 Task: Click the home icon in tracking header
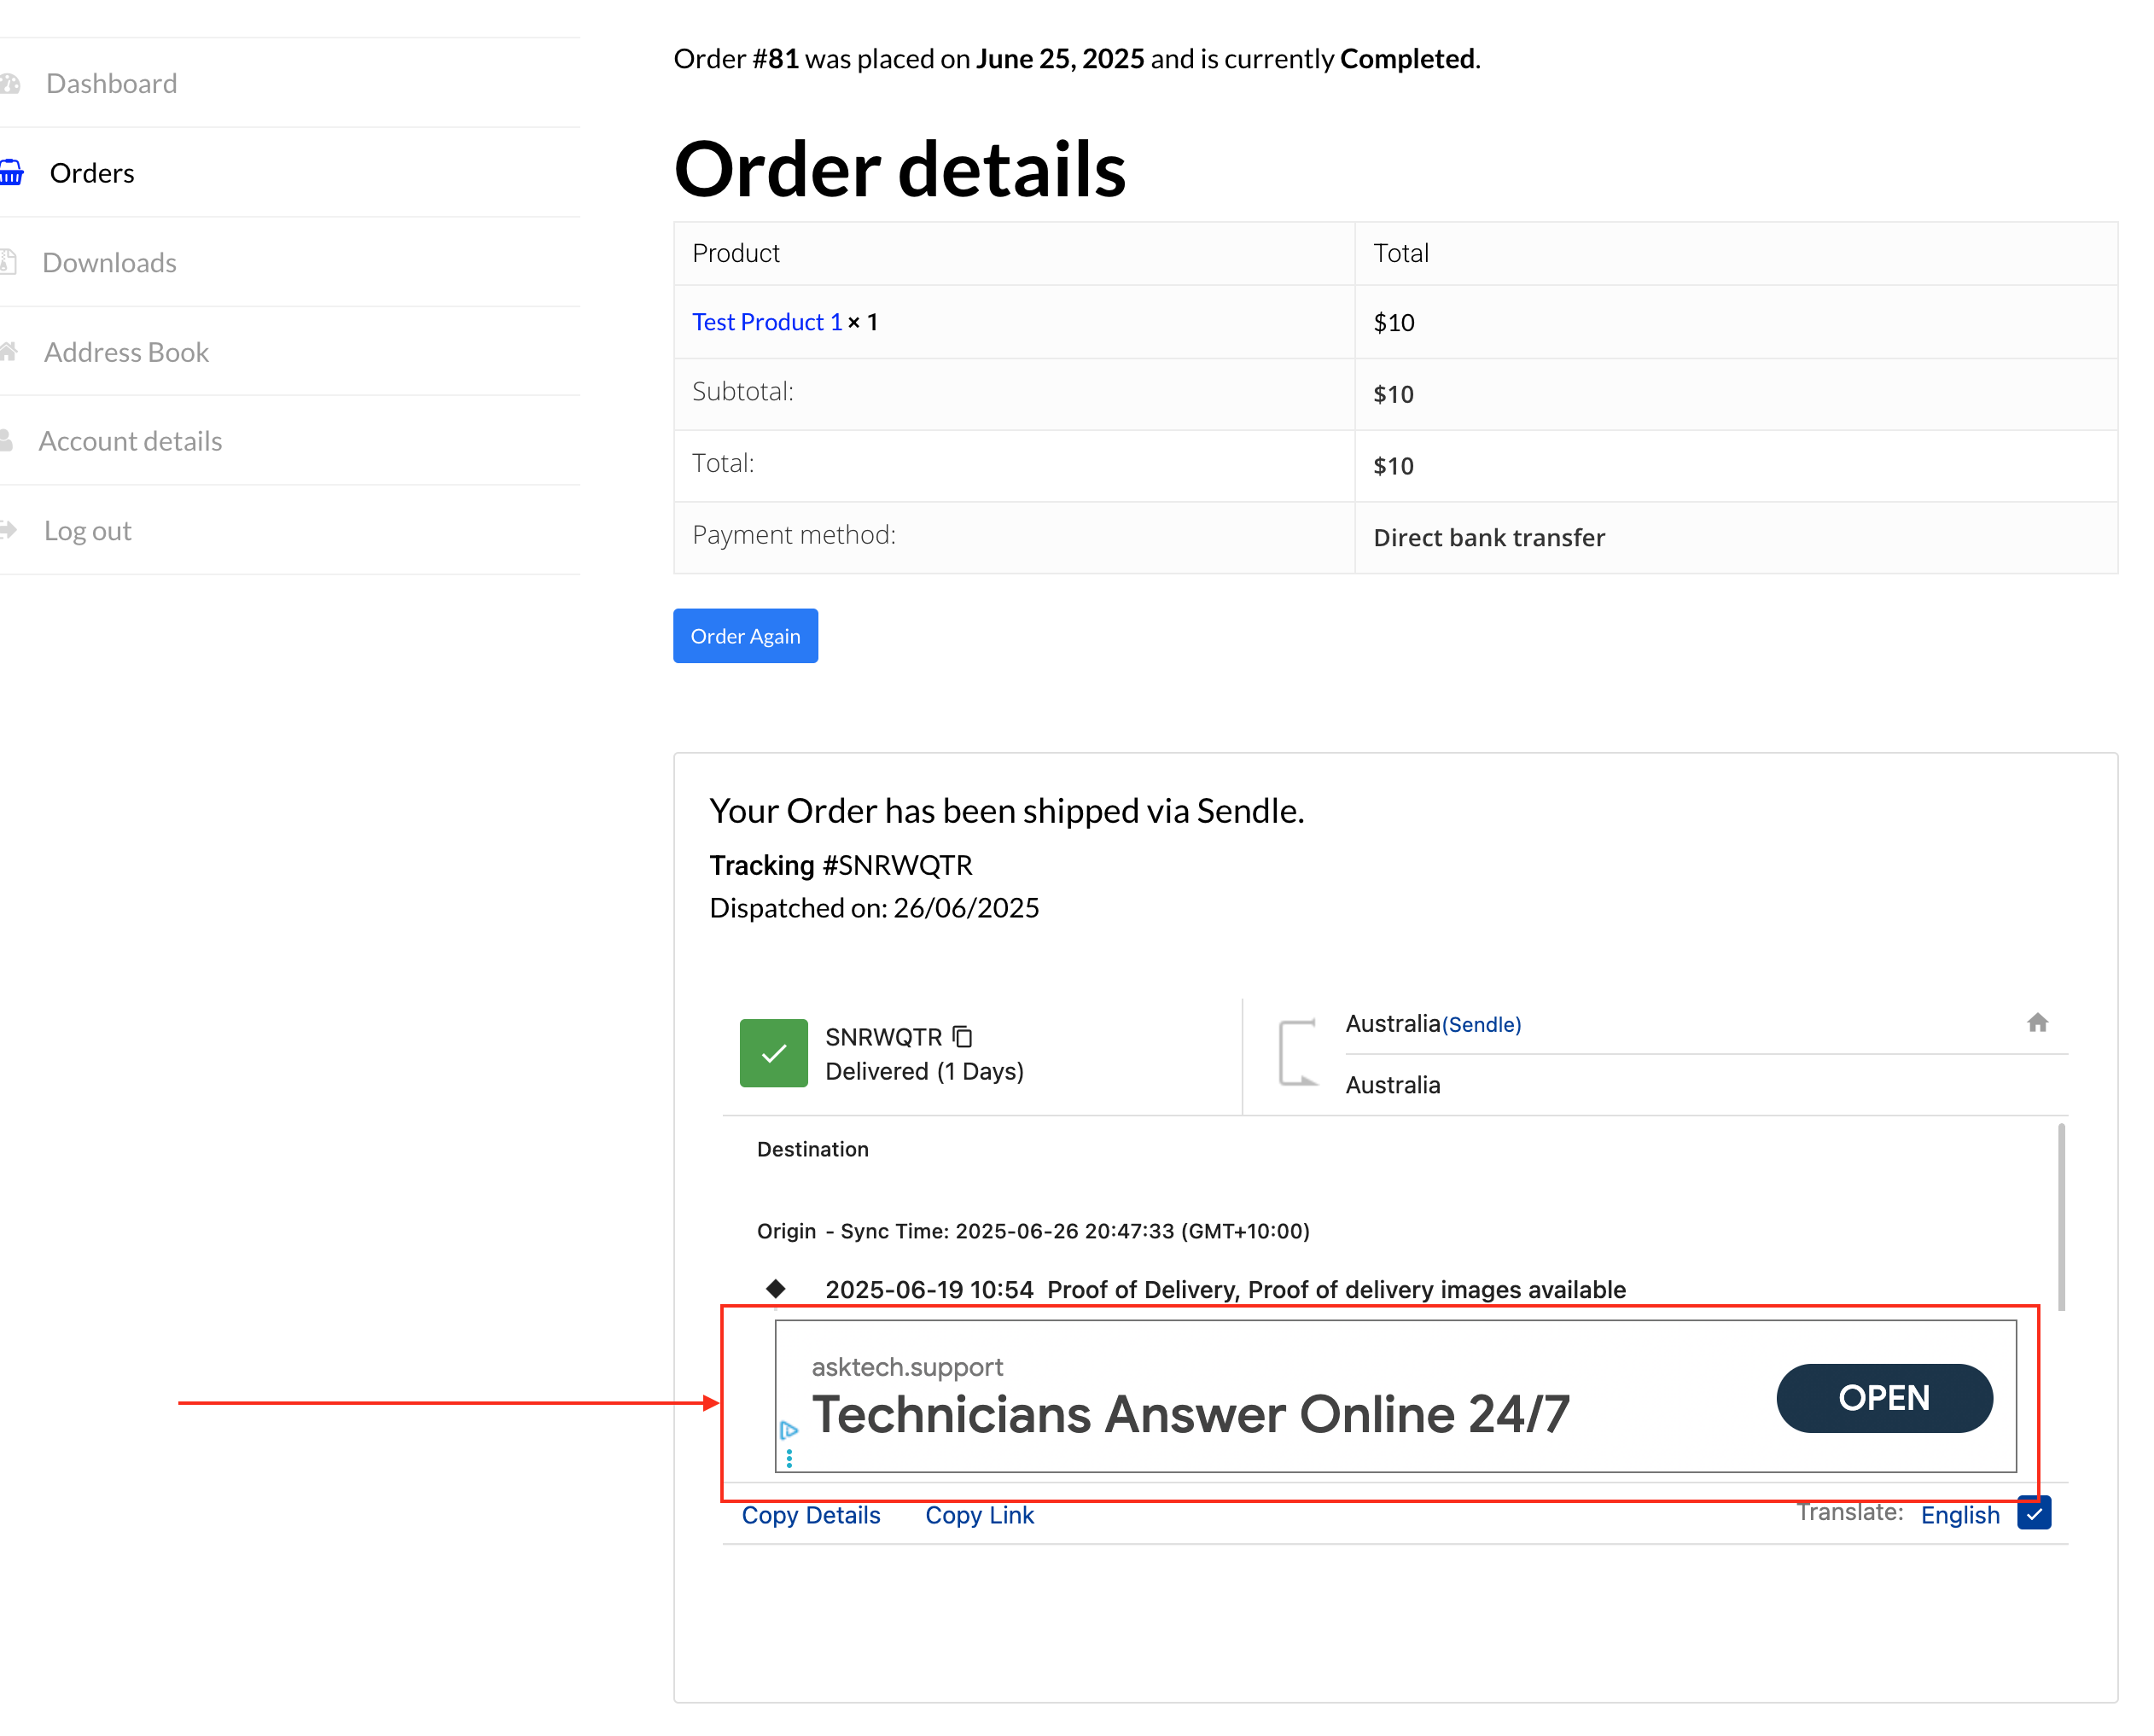tap(2037, 1023)
